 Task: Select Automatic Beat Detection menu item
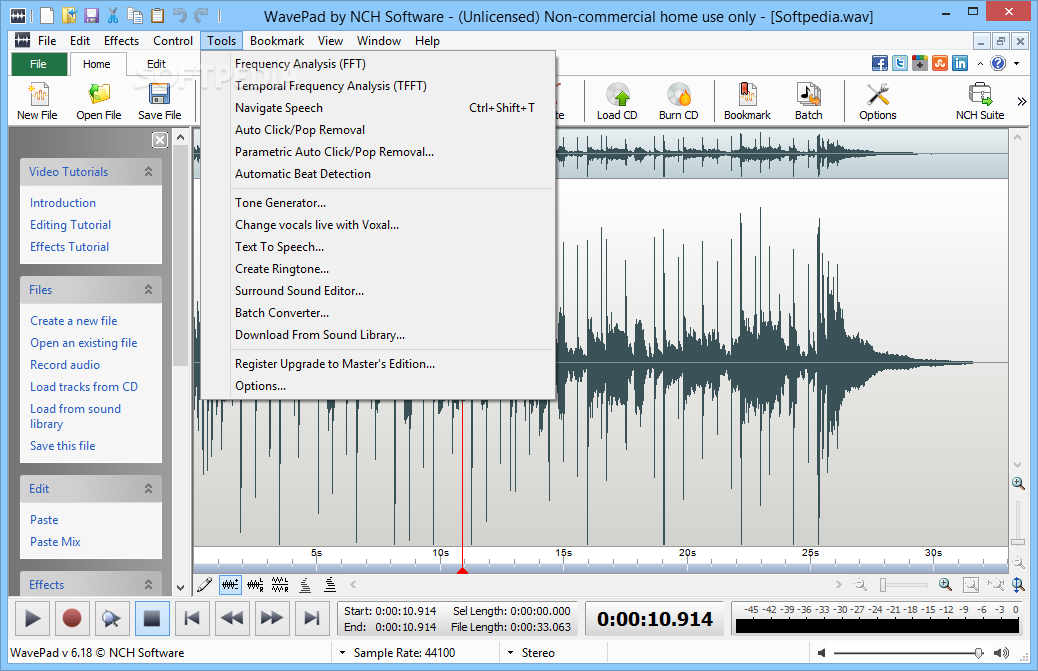tap(303, 173)
